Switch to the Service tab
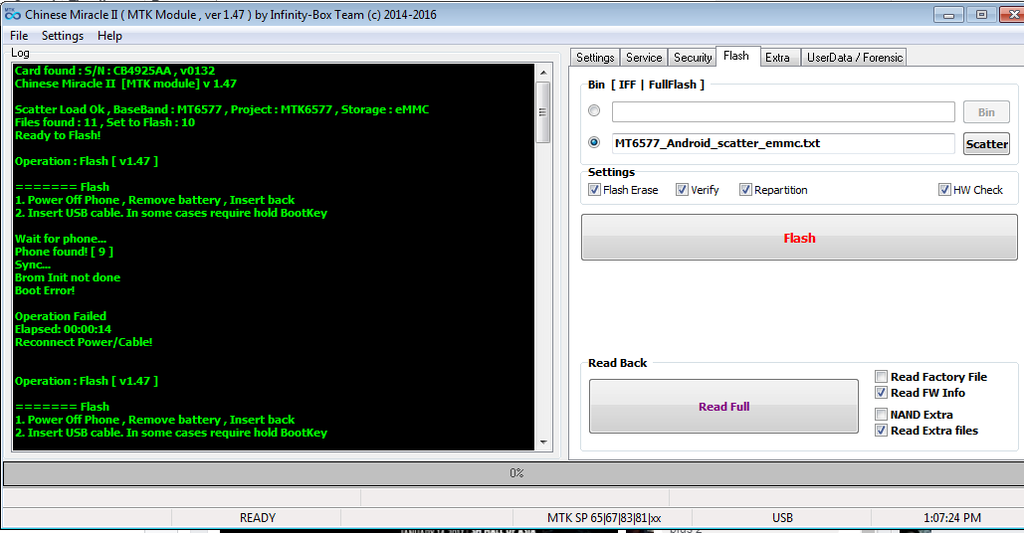Screen dimensions: 1024x533 (x=644, y=58)
